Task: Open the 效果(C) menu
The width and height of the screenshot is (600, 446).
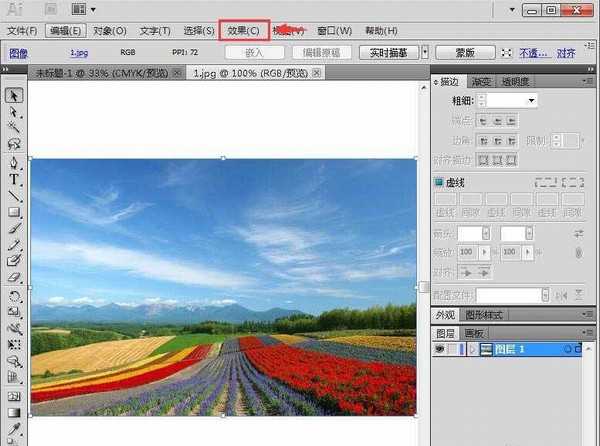Action: (243, 31)
